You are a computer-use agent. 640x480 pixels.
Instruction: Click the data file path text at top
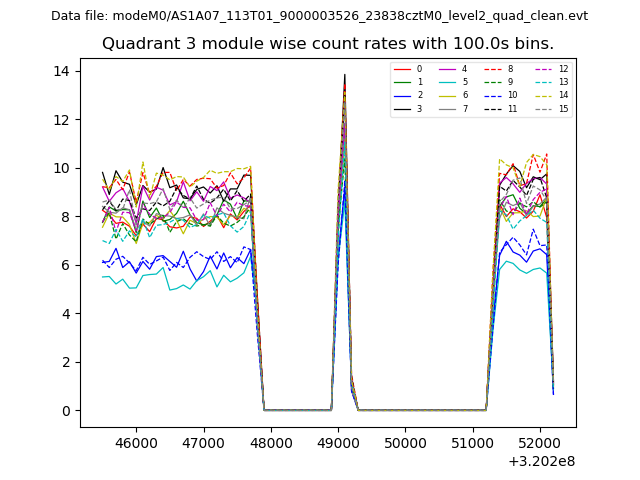tap(319, 16)
